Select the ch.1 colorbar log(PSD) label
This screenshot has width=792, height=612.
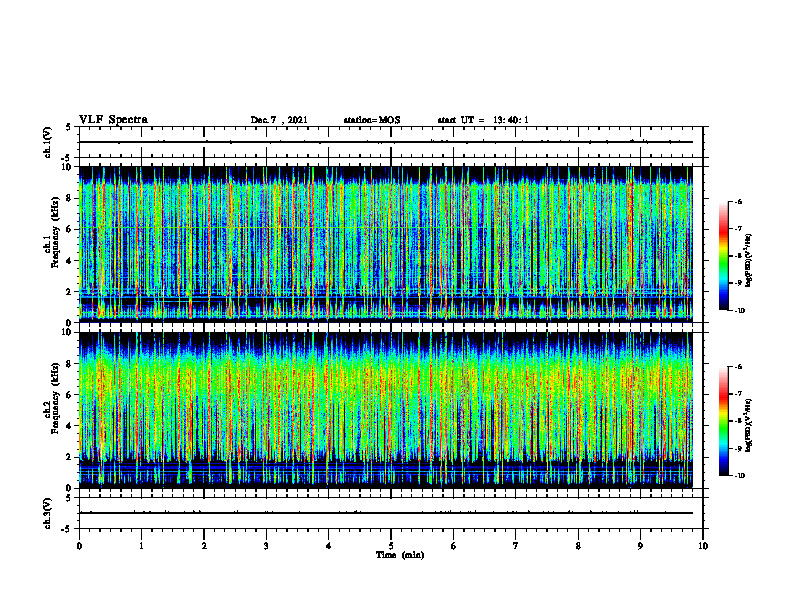[749, 261]
